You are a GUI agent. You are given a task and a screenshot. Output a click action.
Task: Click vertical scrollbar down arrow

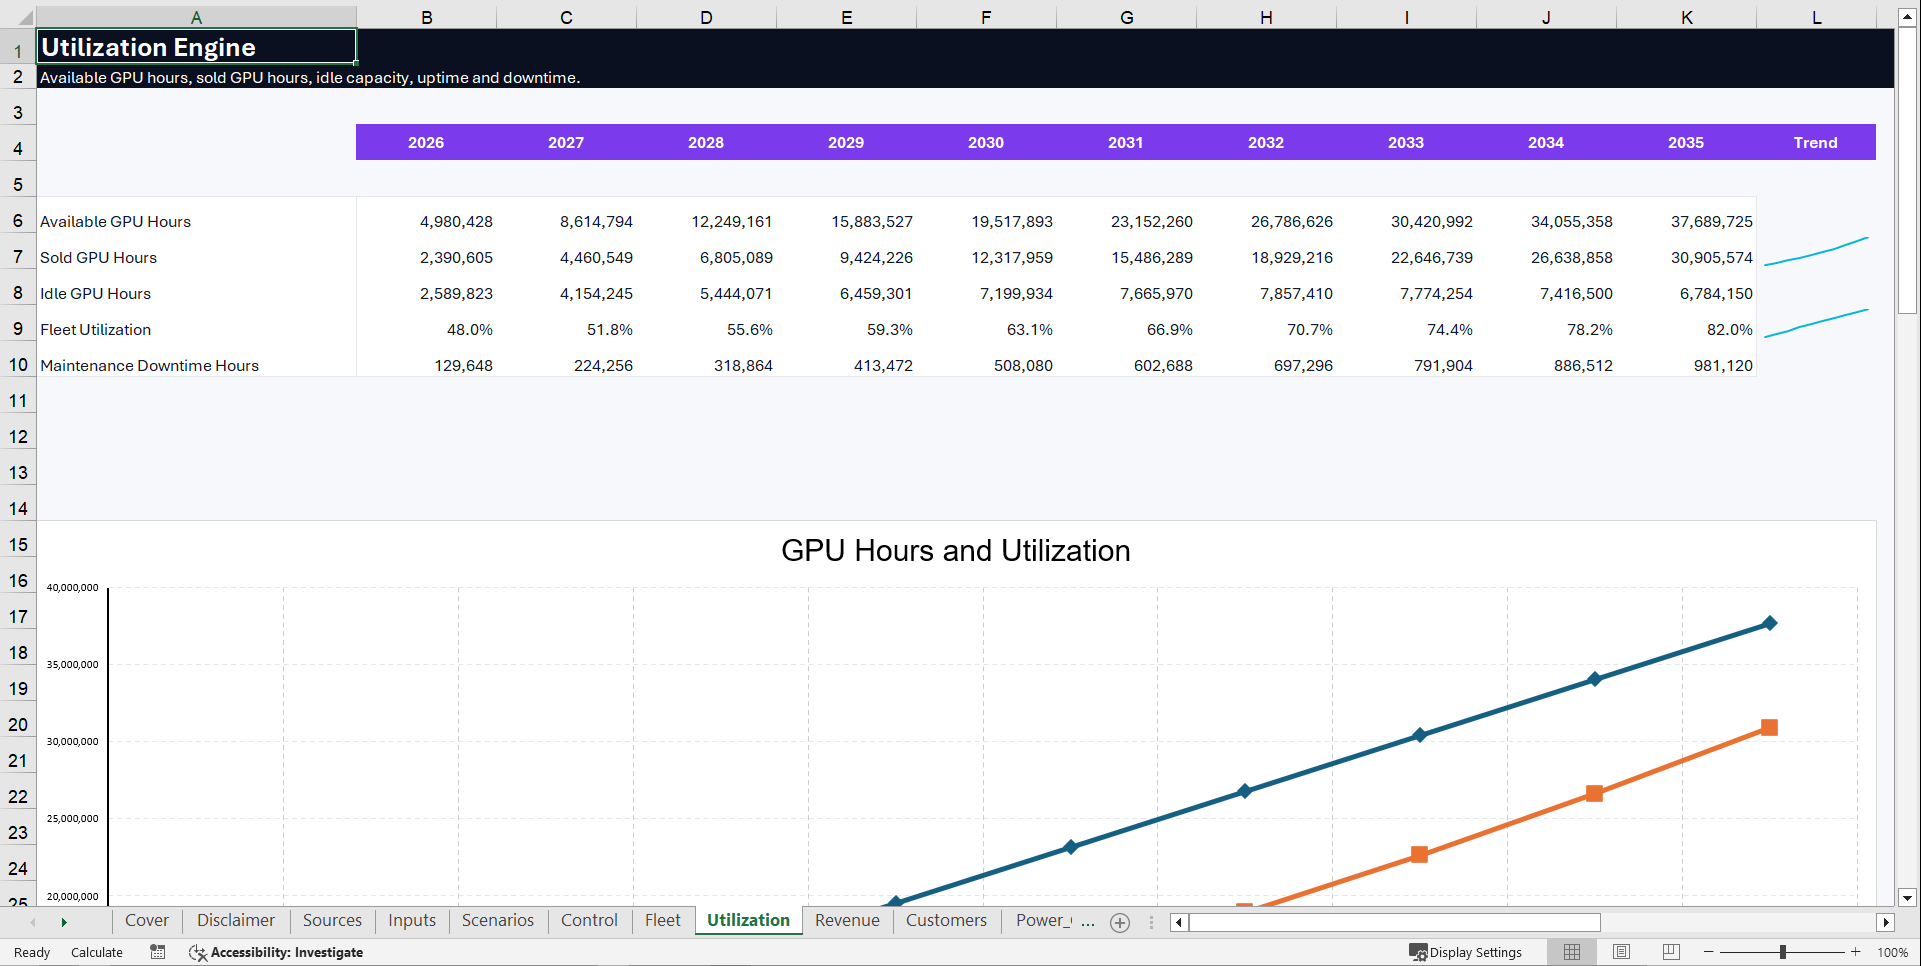pyautogui.click(x=1907, y=897)
